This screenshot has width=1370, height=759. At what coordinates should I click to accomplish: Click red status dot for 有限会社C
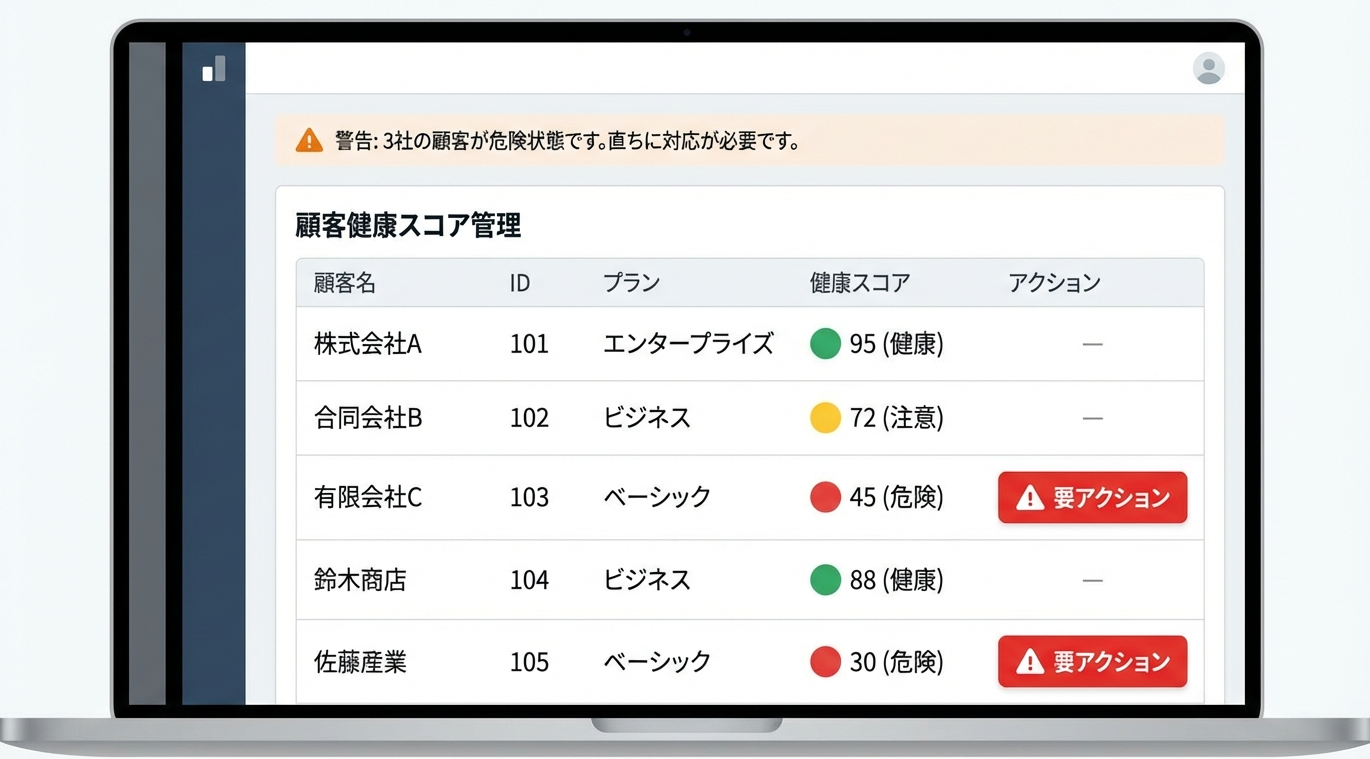(825, 497)
